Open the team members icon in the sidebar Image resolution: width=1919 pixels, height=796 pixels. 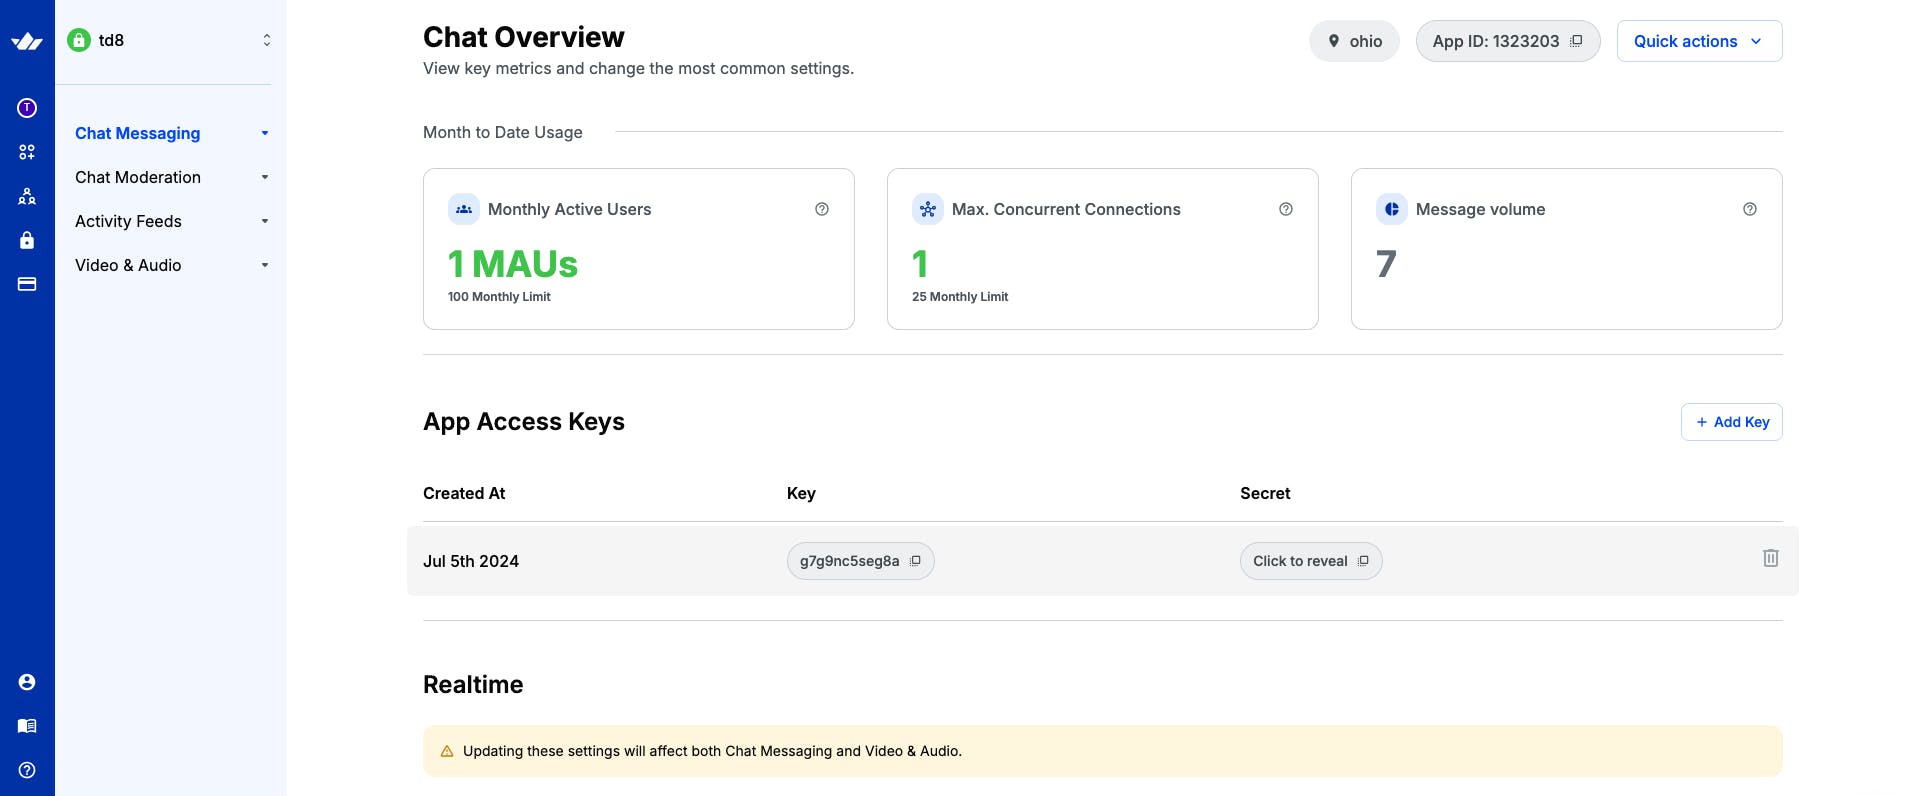coord(27,196)
